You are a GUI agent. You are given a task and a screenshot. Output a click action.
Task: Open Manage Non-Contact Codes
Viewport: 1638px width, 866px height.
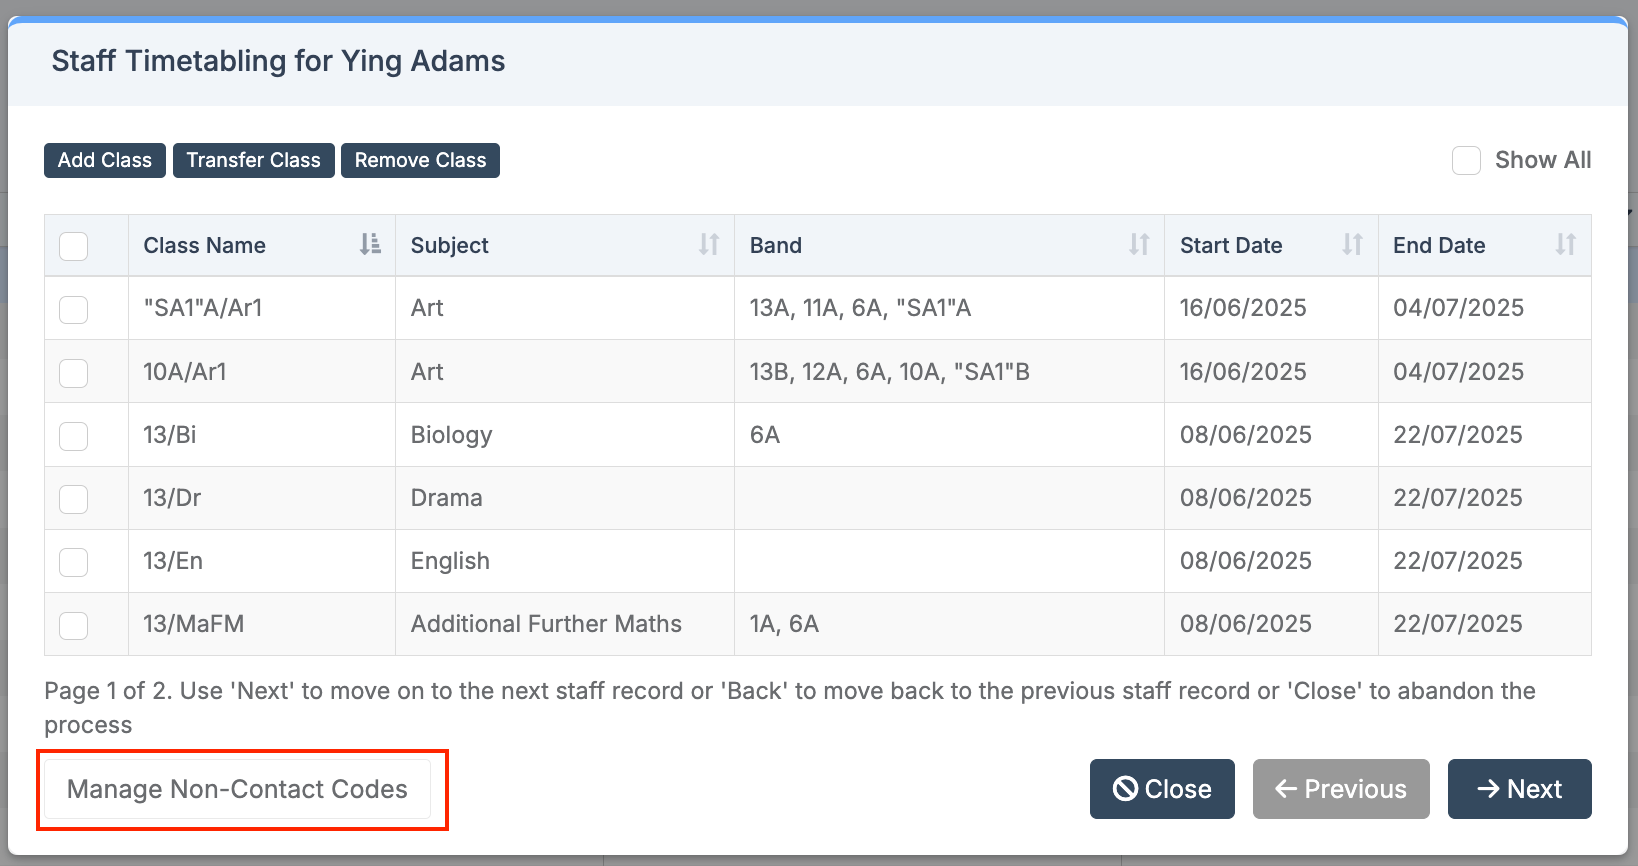tap(237, 789)
